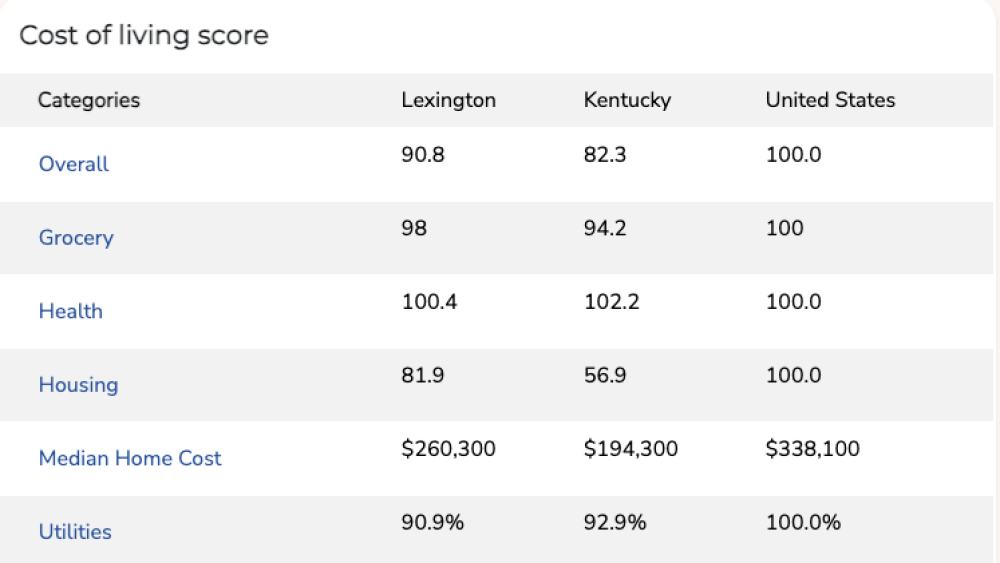Click the Kentucky column header
This screenshot has height=563, width=1000.
627,100
